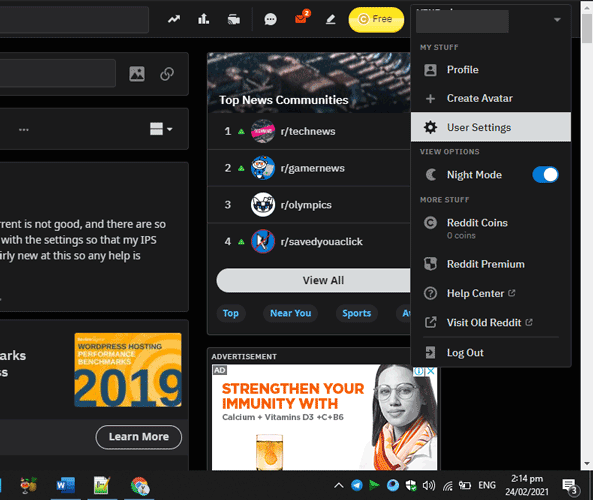Select the Sports category pill

(357, 313)
